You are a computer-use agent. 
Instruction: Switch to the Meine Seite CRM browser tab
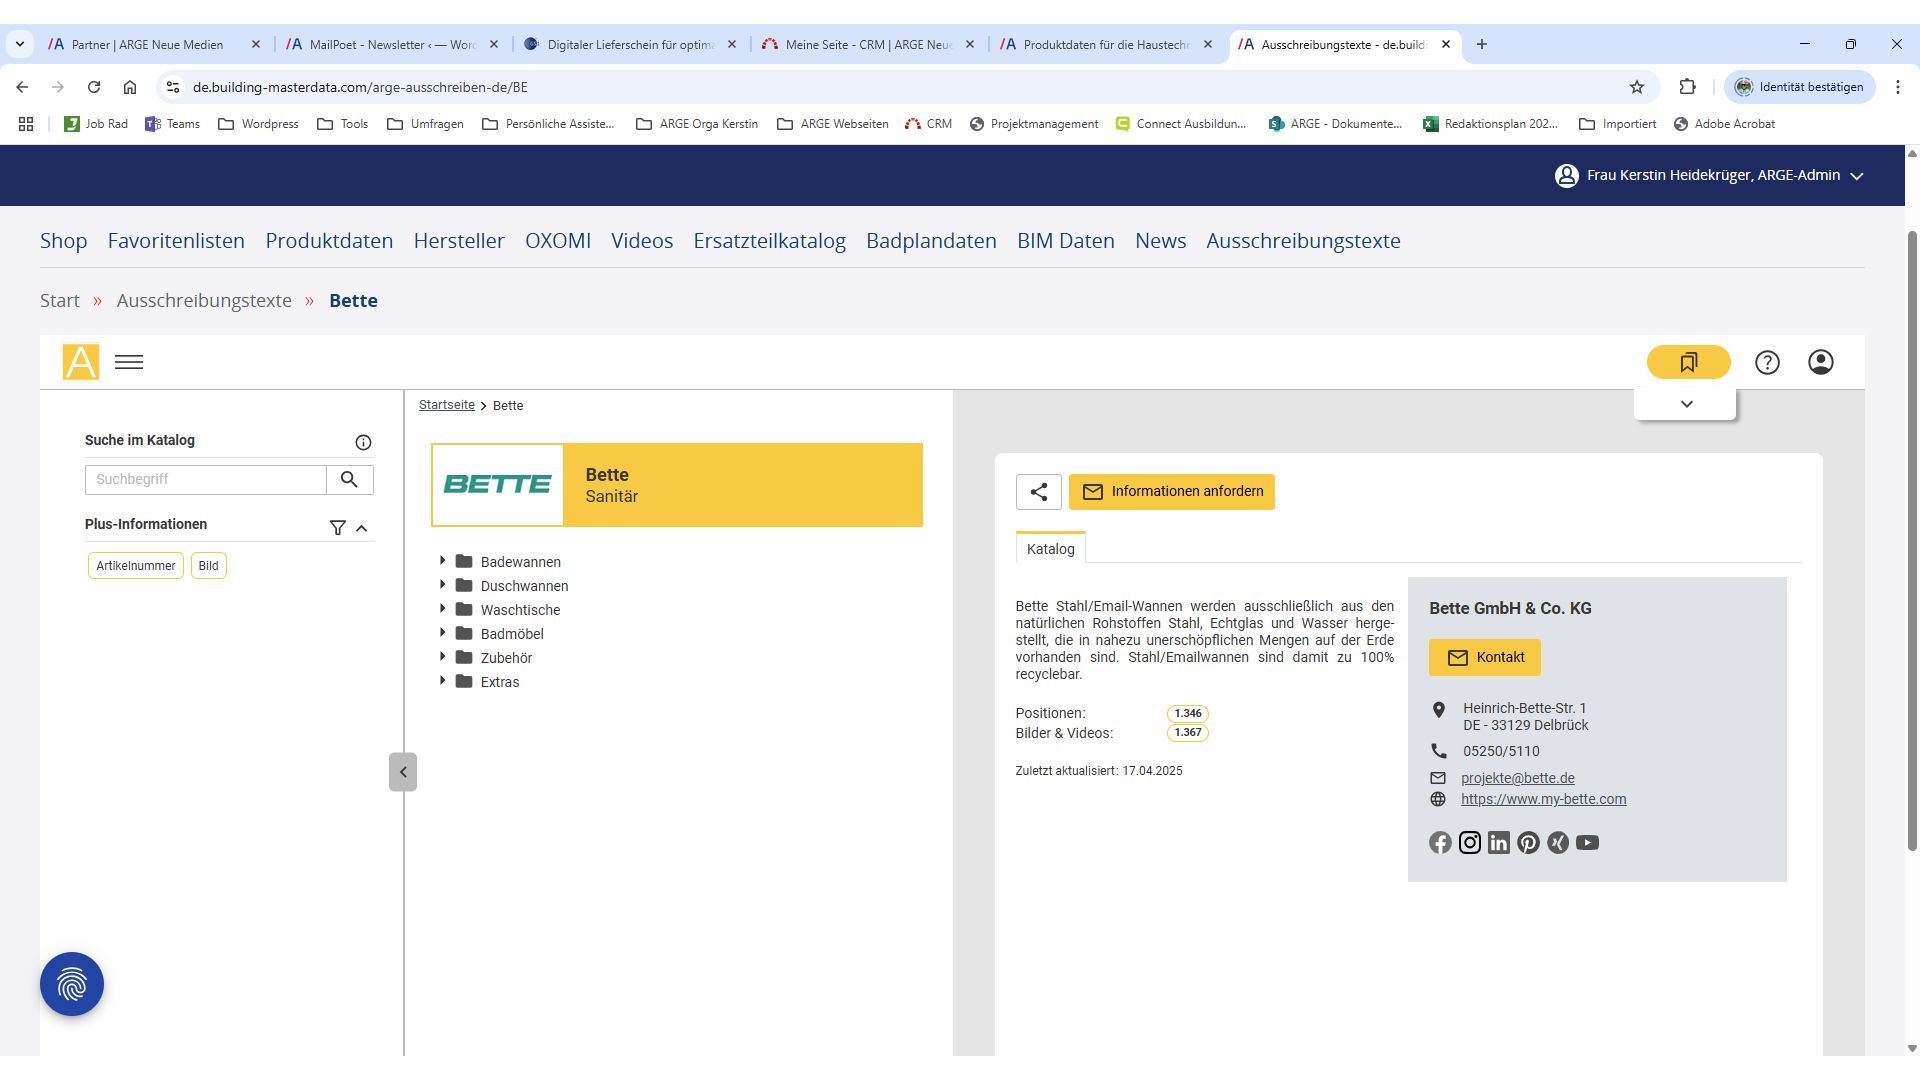tap(860, 44)
